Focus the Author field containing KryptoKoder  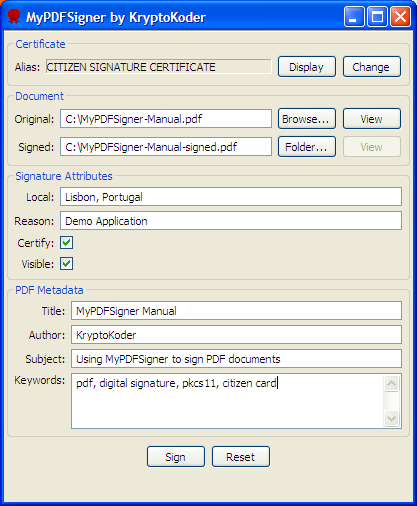tap(236, 335)
